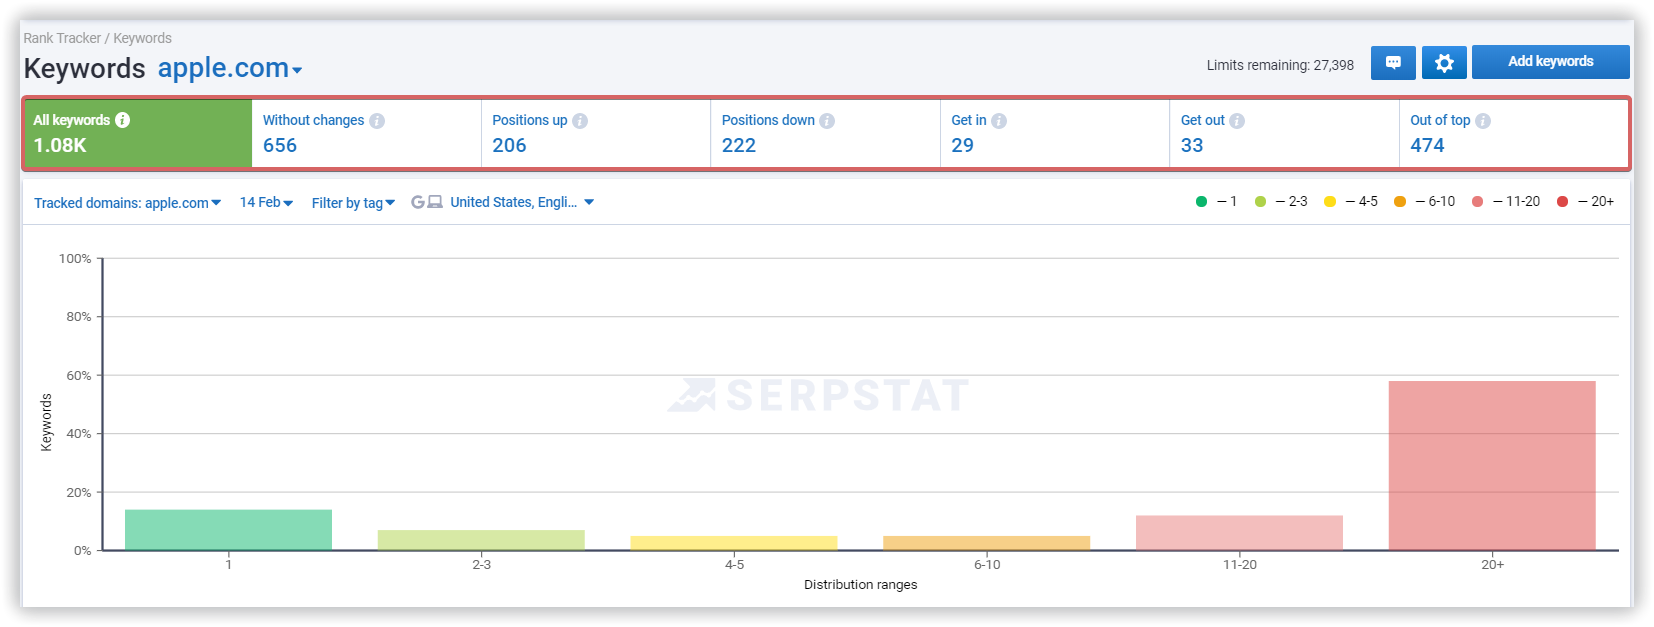The width and height of the screenshot is (1654, 627).
Task: Click the orange bar for positions 6-10
Action: pyautogui.click(x=987, y=543)
